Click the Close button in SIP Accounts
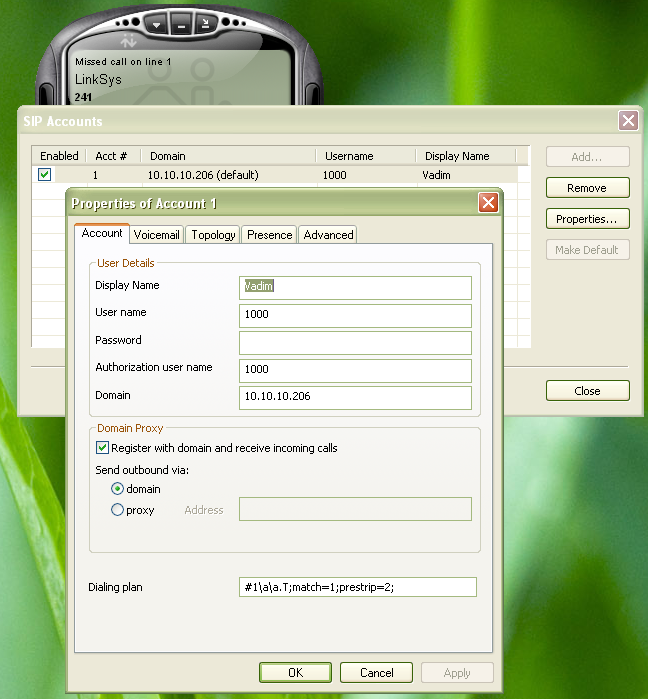The image size is (648, 699). 587,391
